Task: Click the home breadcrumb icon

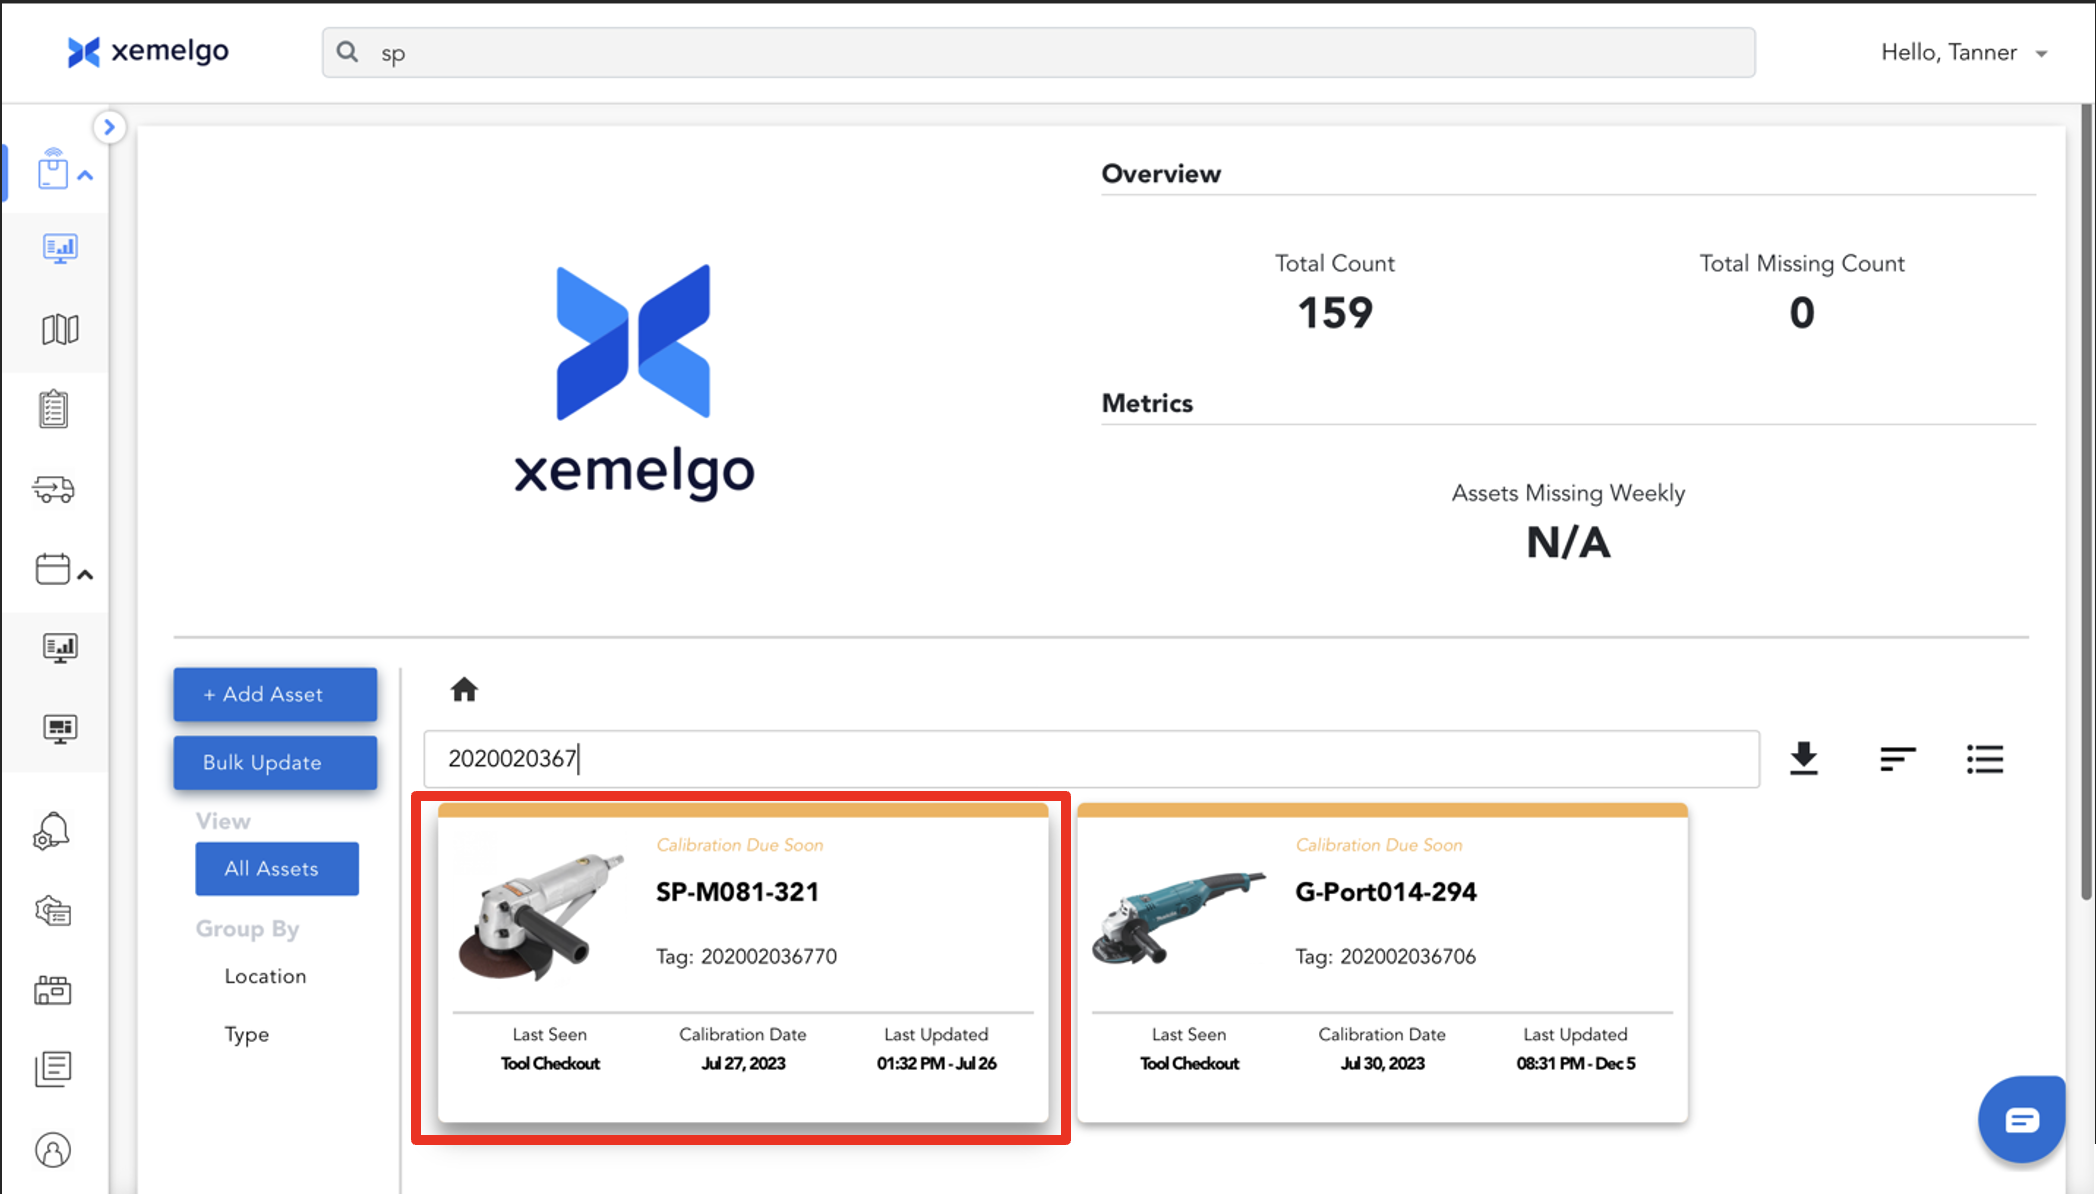Action: point(464,690)
